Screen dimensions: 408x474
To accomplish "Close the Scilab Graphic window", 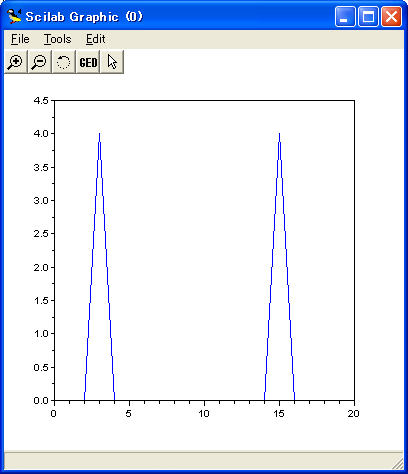I will pyautogui.click(x=391, y=16).
